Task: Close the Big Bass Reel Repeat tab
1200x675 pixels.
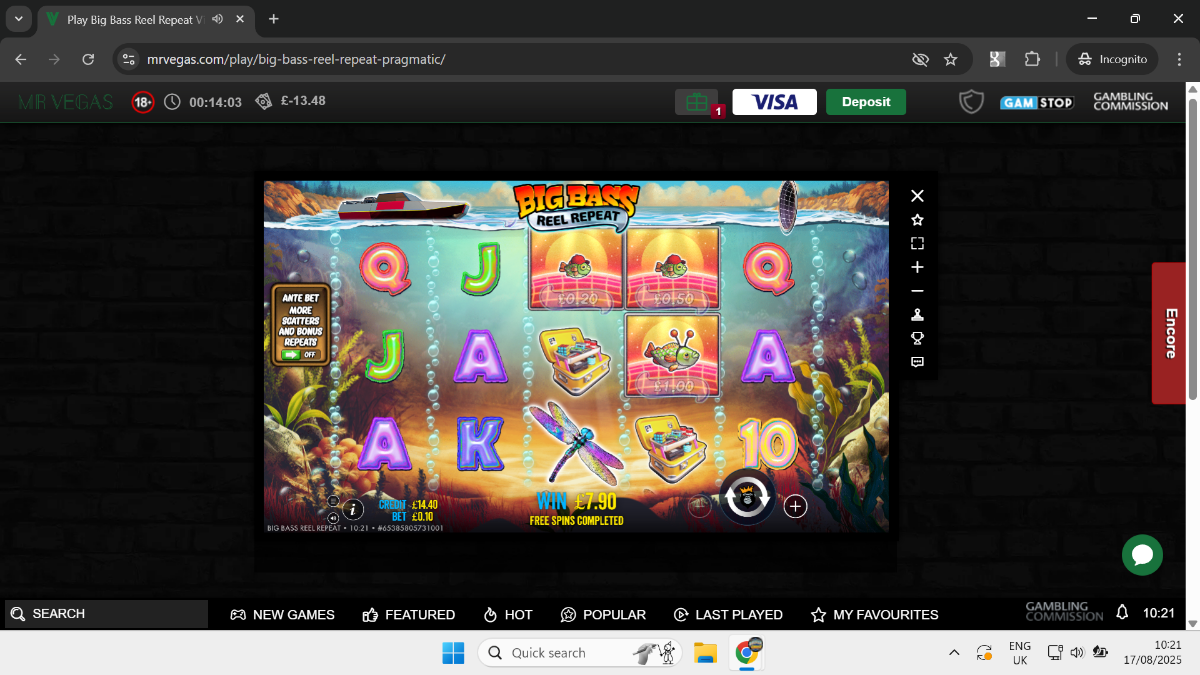Action: tap(241, 19)
